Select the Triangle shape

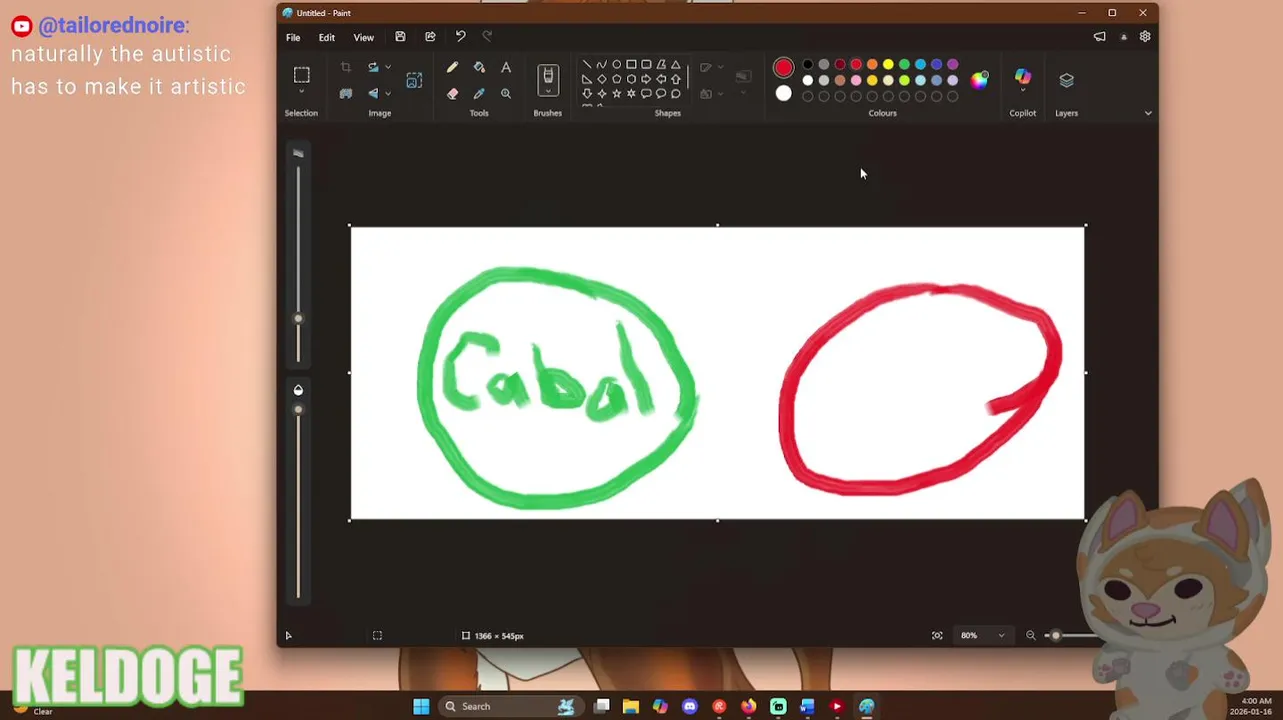click(x=676, y=65)
